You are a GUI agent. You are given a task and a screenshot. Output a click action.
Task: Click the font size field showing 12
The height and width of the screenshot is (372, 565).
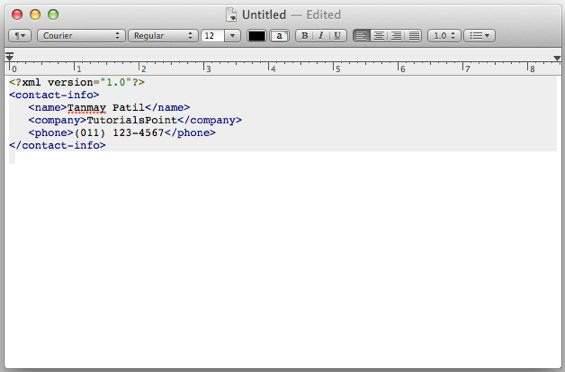point(213,36)
